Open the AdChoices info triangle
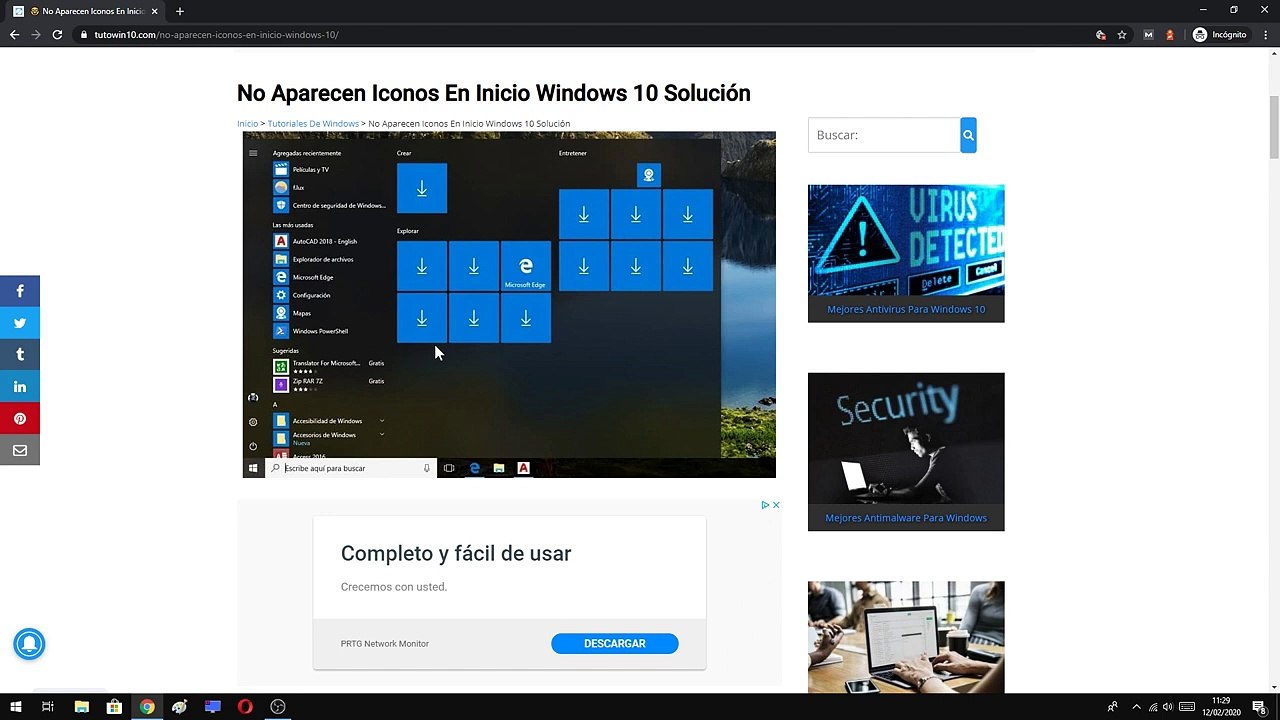Screen dimensions: 1280x720 pos(765,505)
